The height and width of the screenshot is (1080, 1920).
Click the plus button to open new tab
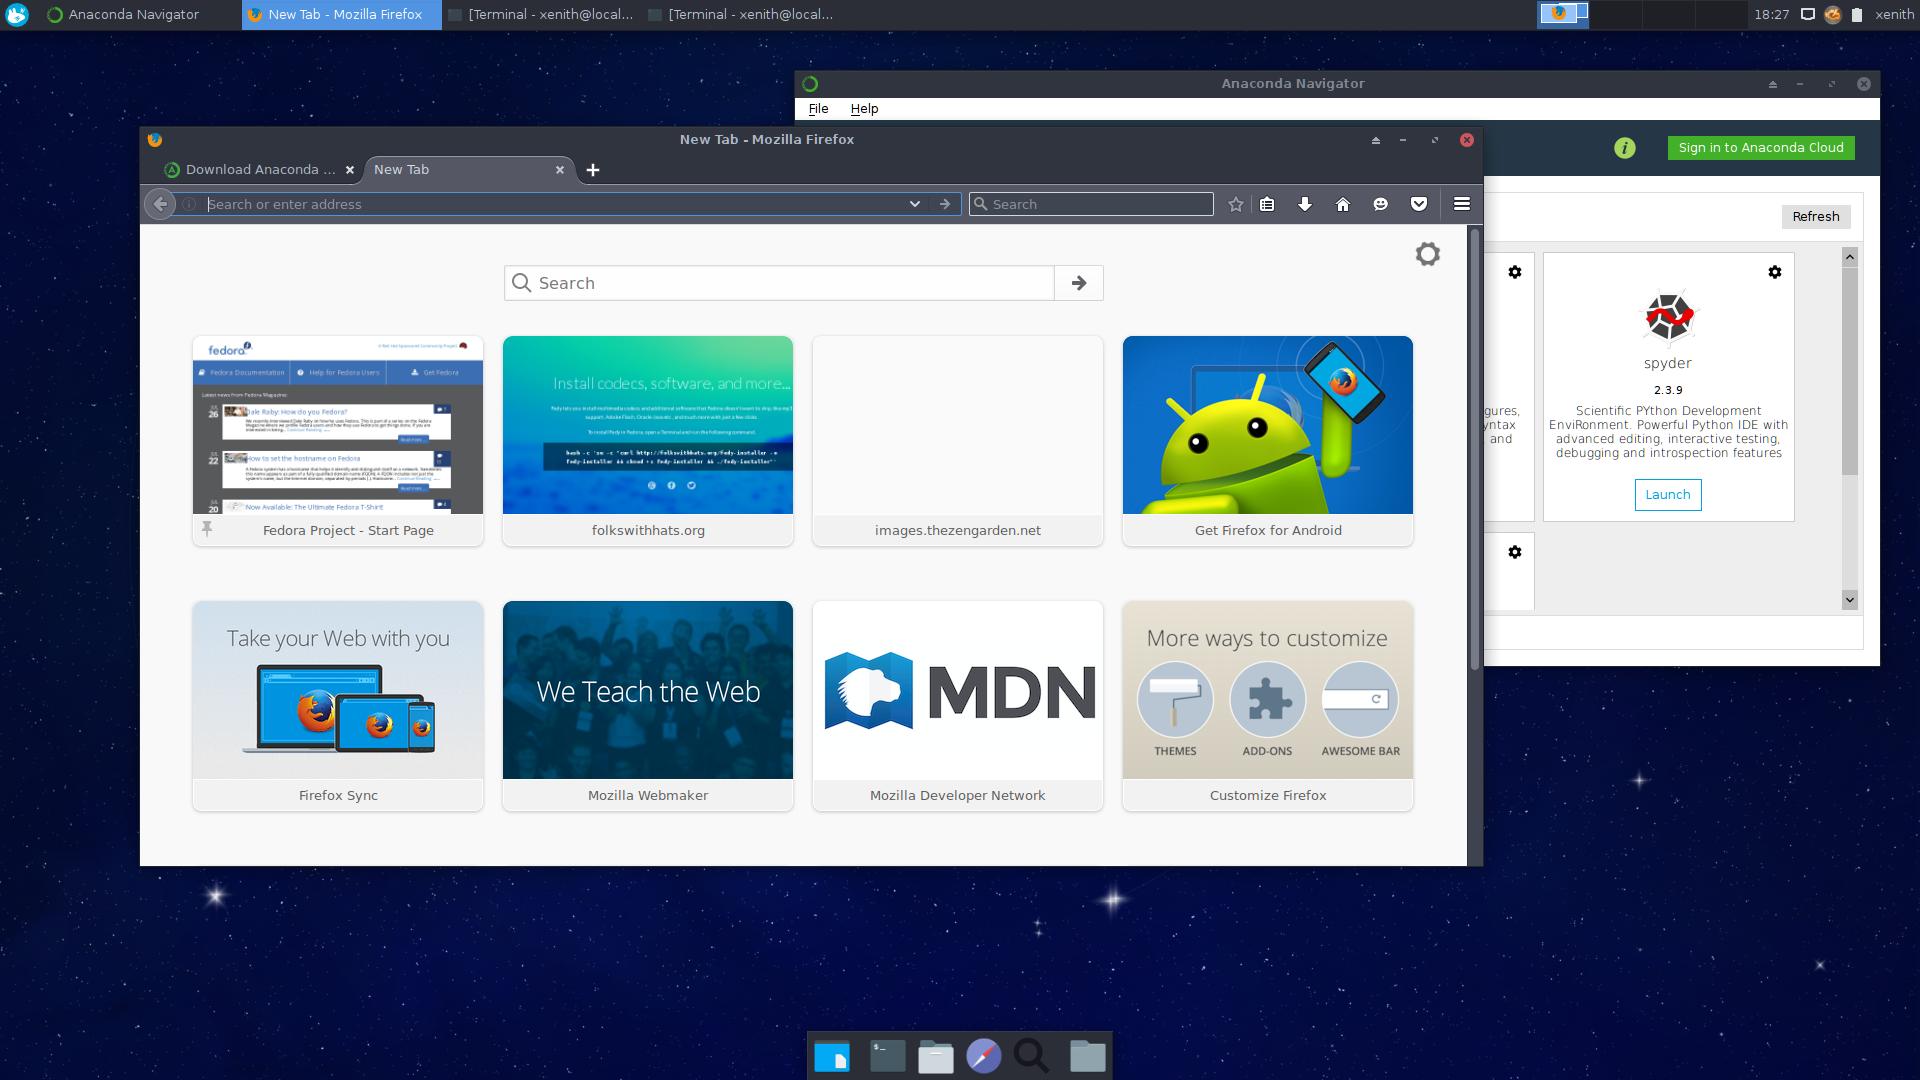593,170
